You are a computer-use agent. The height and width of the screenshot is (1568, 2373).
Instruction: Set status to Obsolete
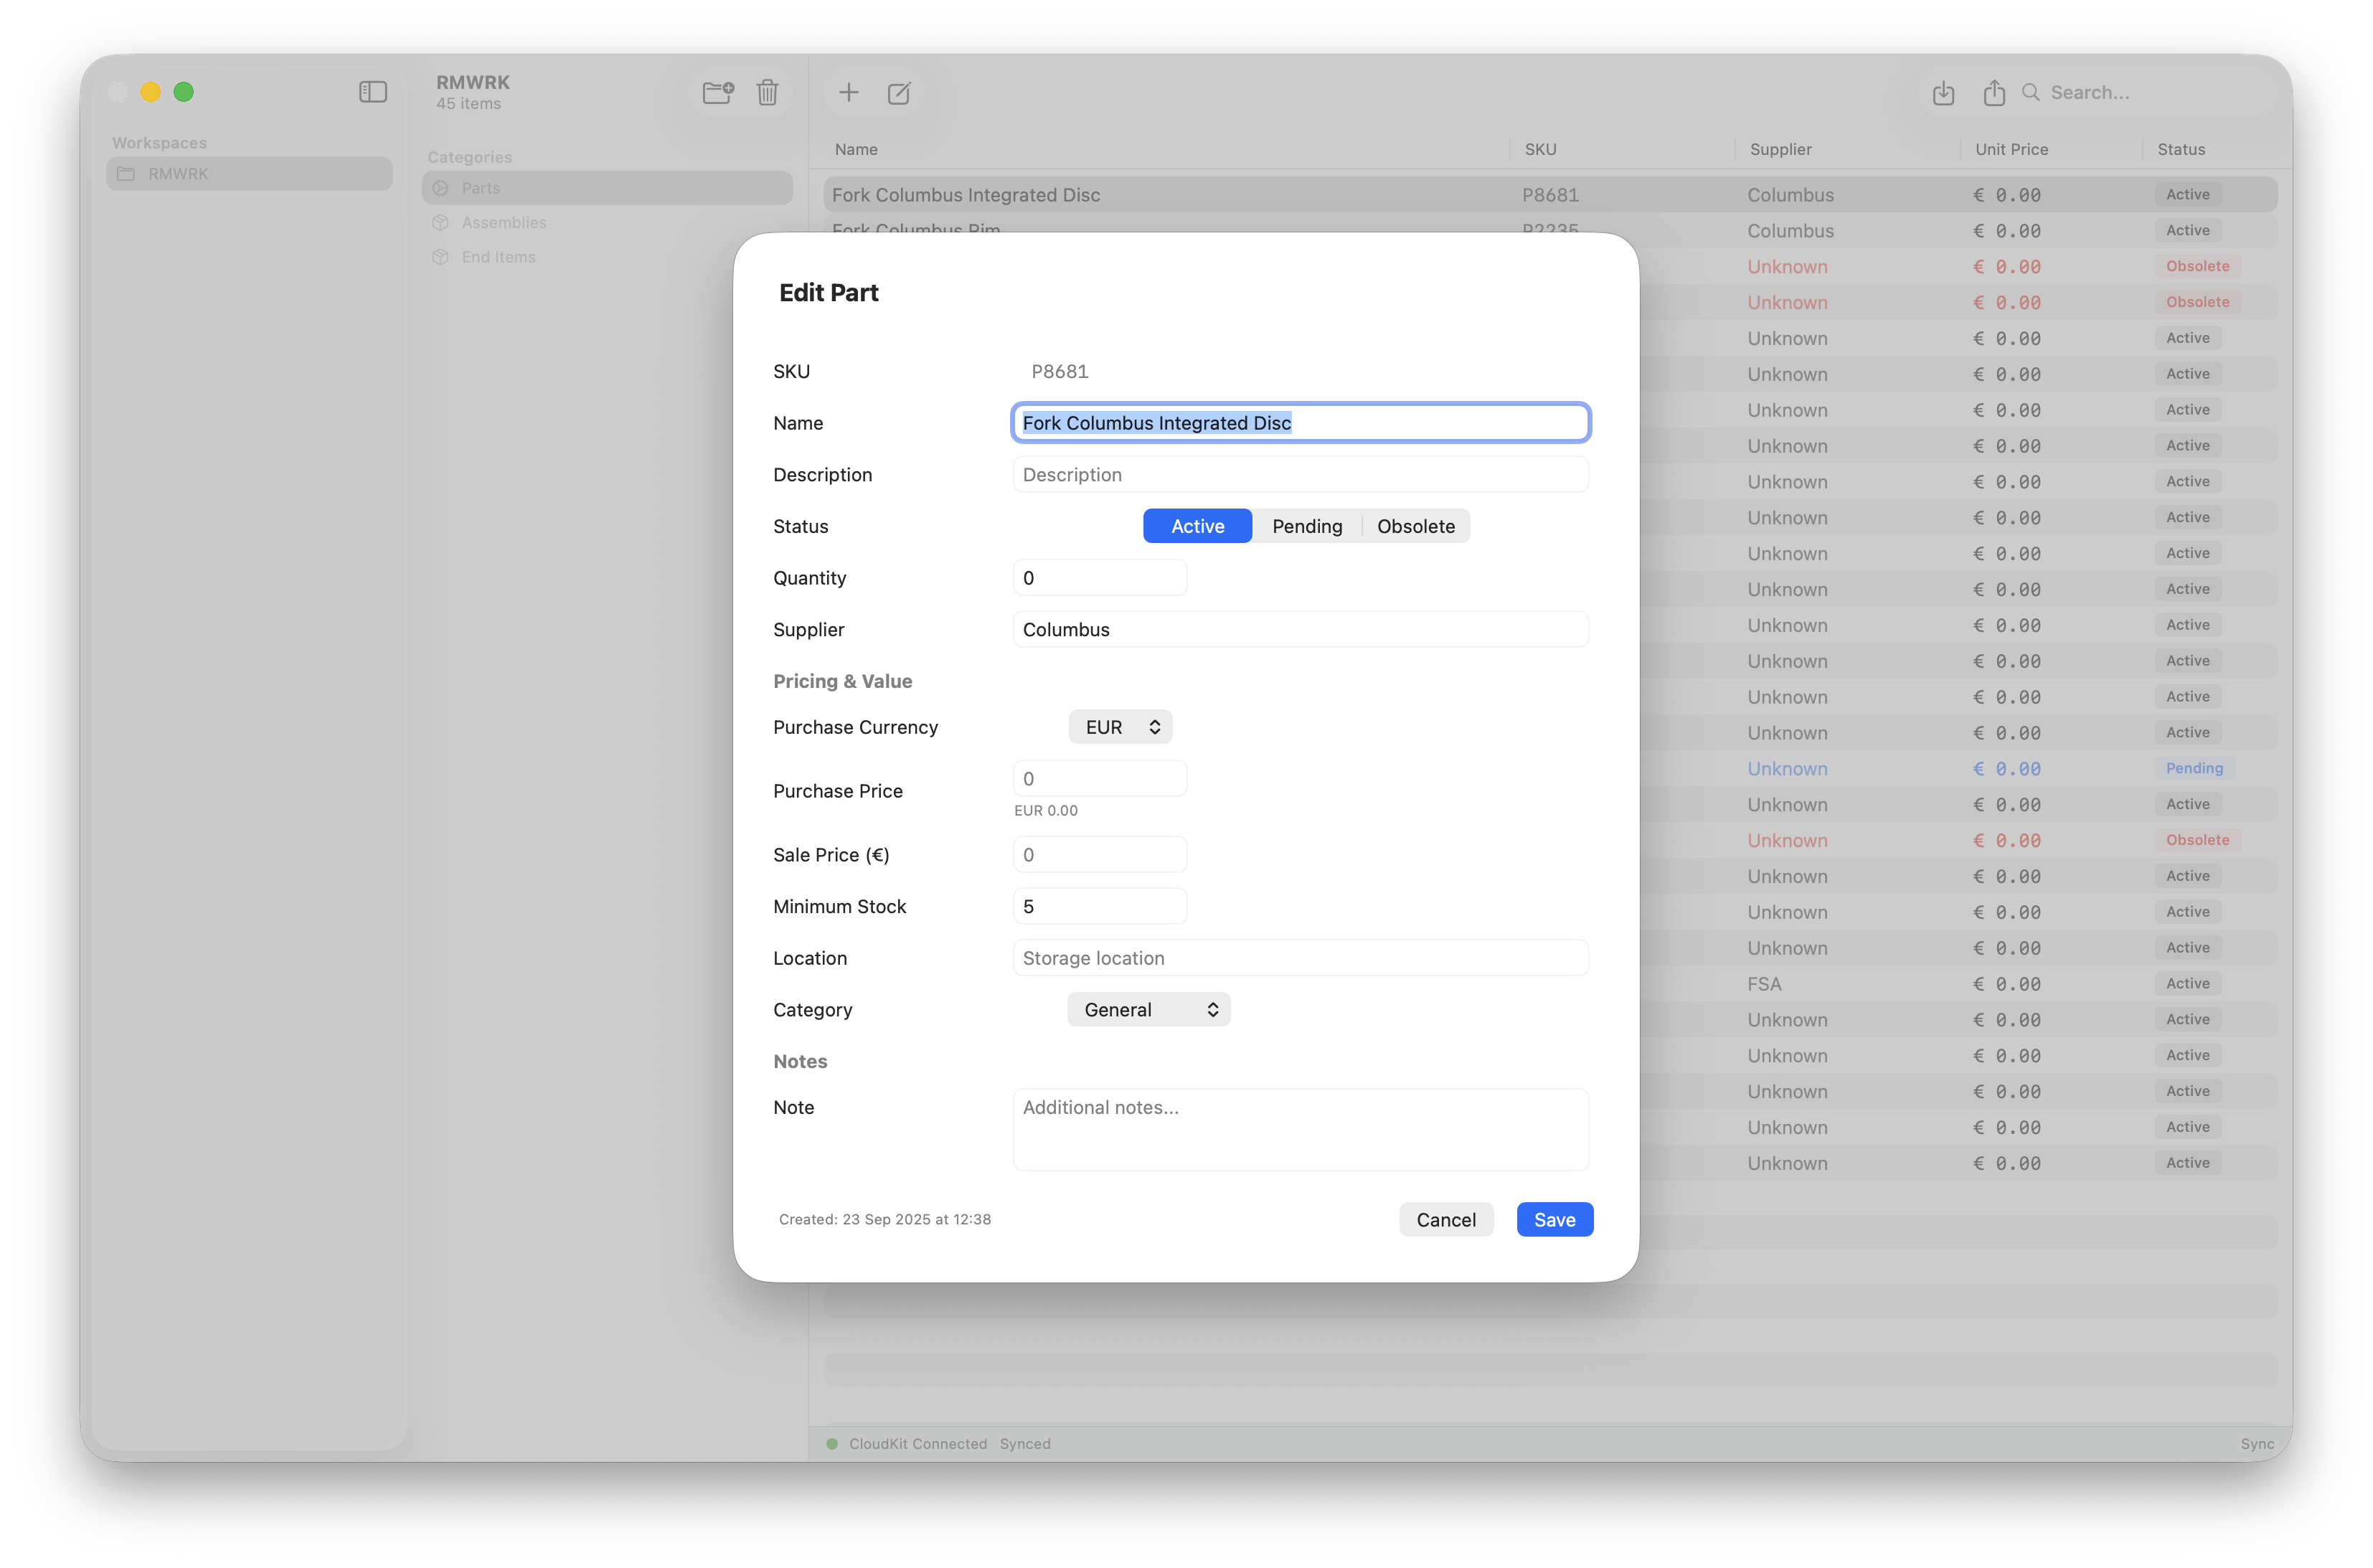coord(1415,526)
